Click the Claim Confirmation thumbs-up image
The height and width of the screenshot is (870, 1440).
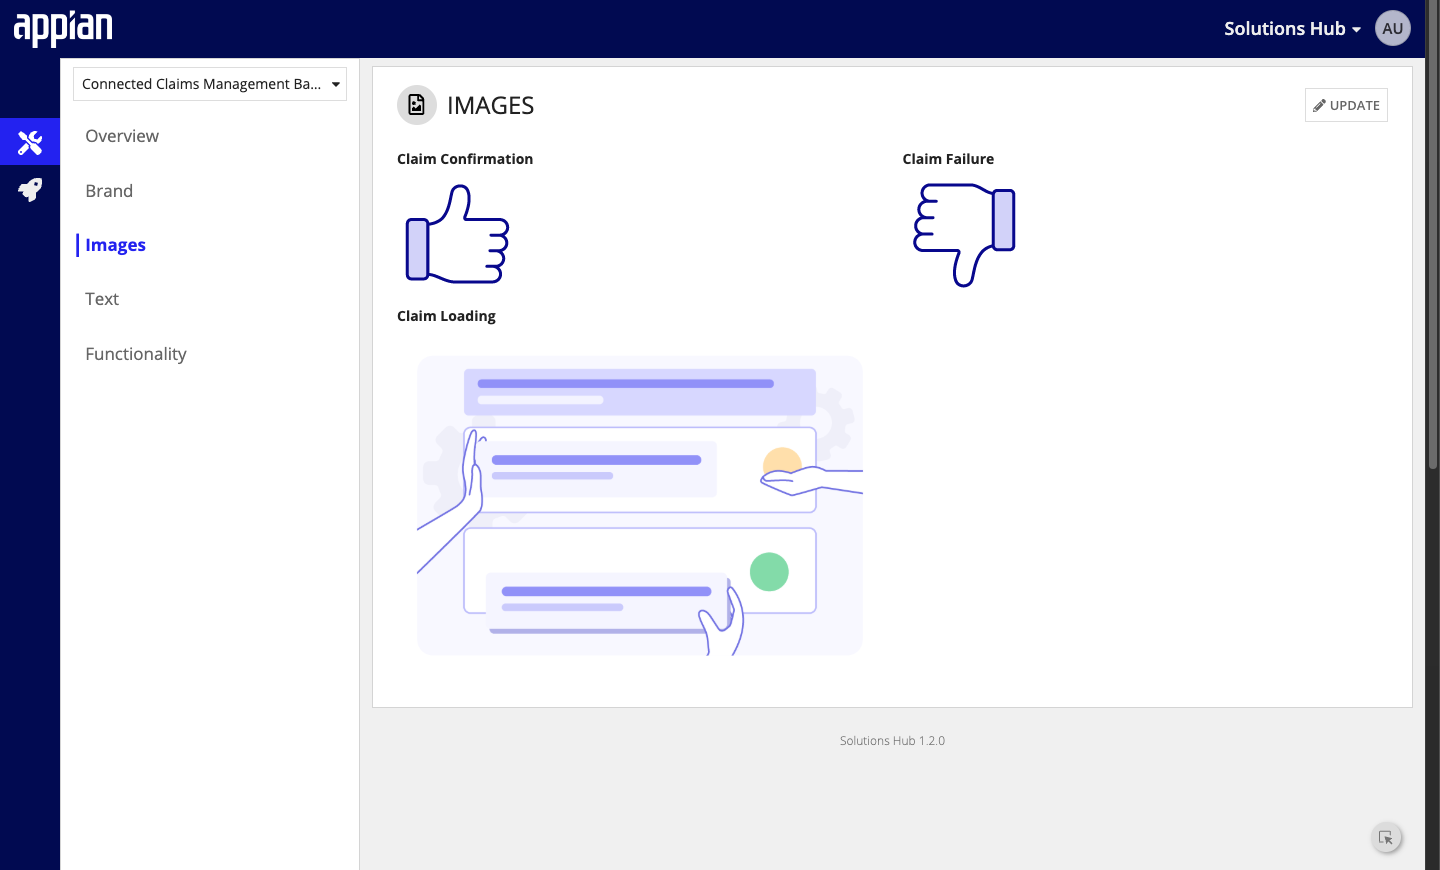pyautogui.click(x=457, y=234)
